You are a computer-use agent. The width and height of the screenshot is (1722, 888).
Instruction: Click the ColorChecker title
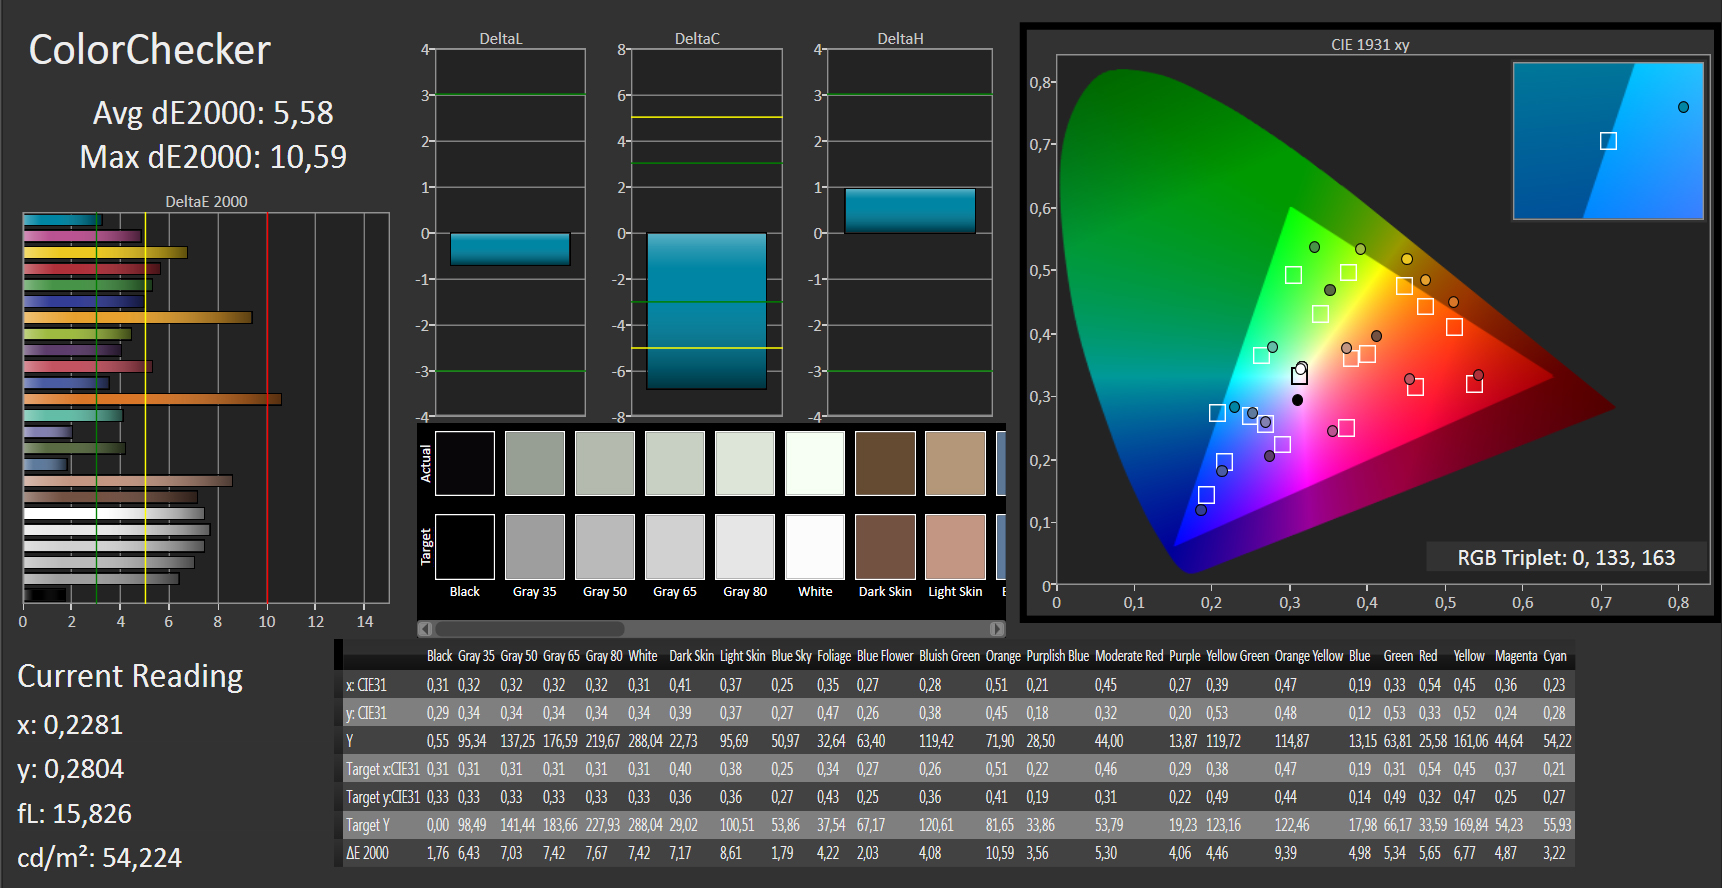point(150,50)
